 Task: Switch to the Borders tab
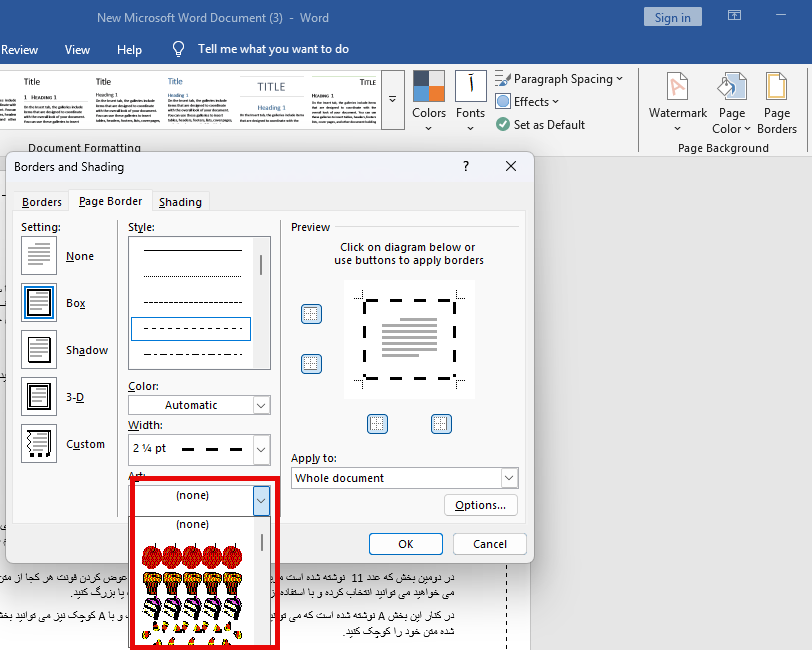(x=41, y=201)
